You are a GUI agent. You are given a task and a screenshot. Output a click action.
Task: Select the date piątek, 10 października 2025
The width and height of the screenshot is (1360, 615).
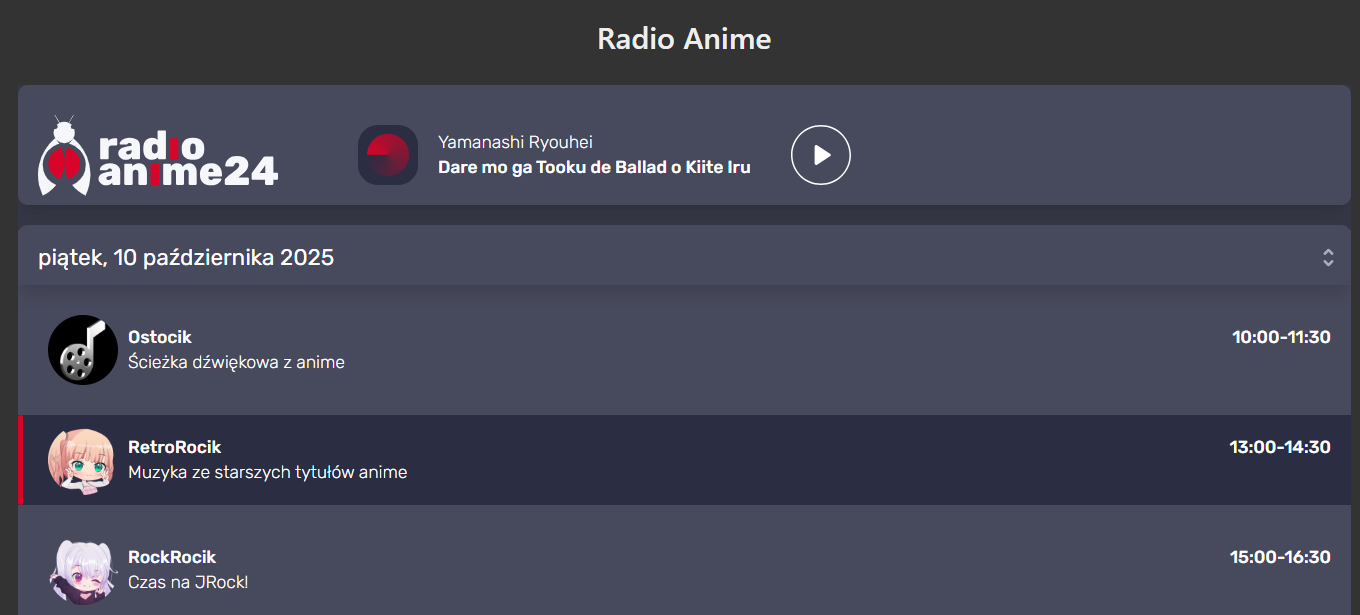tap(186, 258)
